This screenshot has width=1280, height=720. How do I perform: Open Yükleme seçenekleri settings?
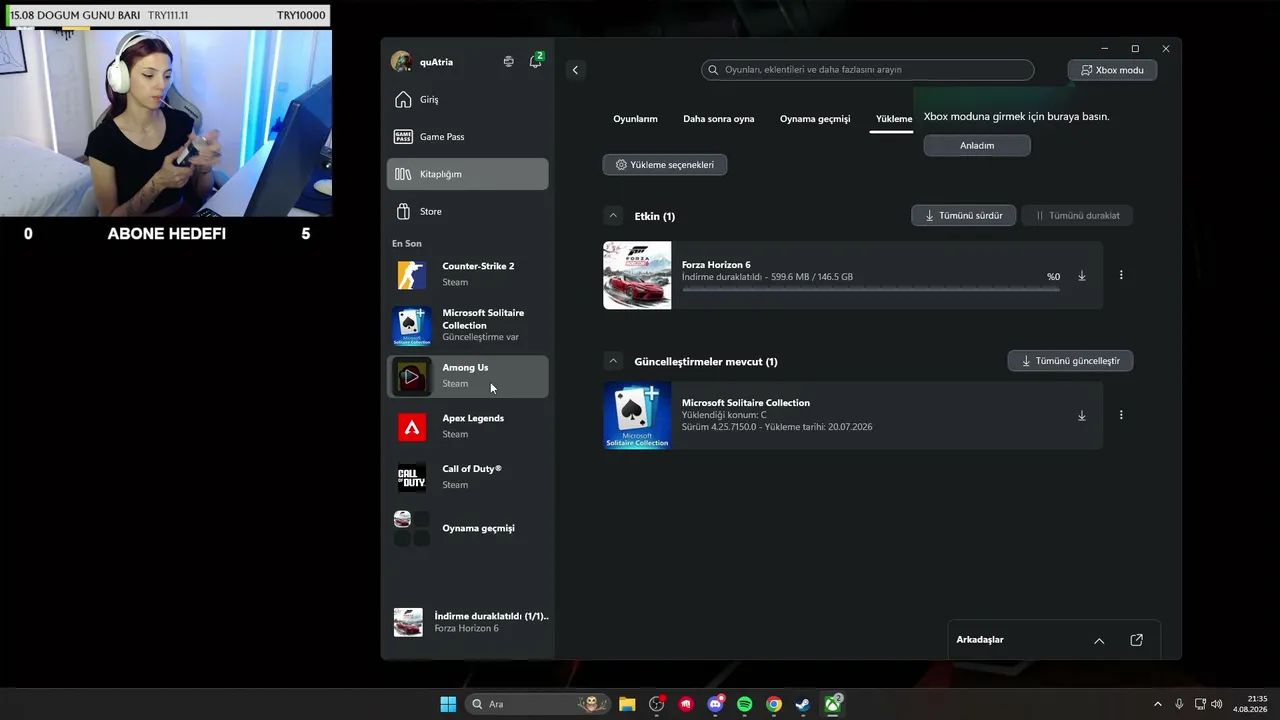[665, 164]
